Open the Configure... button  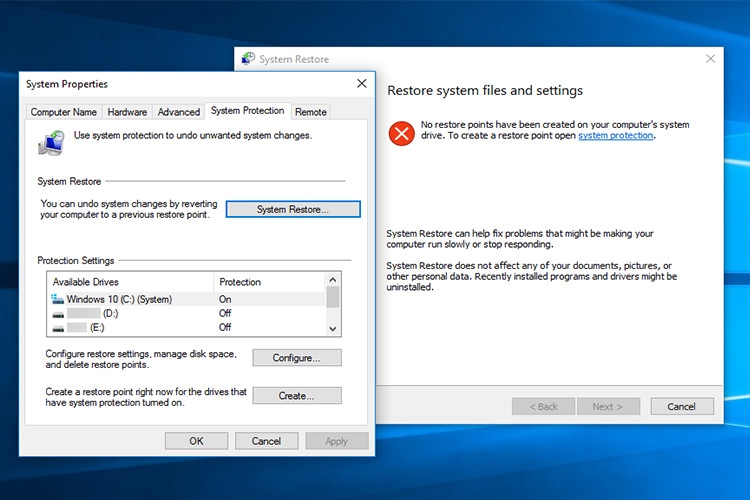pyautogui.click(x=297, y=357)
